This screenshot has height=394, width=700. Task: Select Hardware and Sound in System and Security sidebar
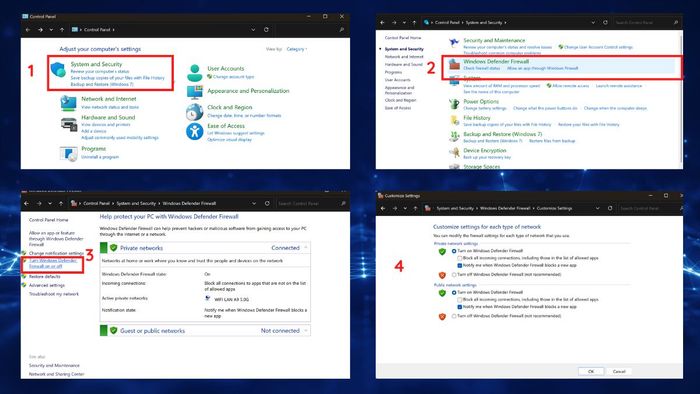pos(404,64)
